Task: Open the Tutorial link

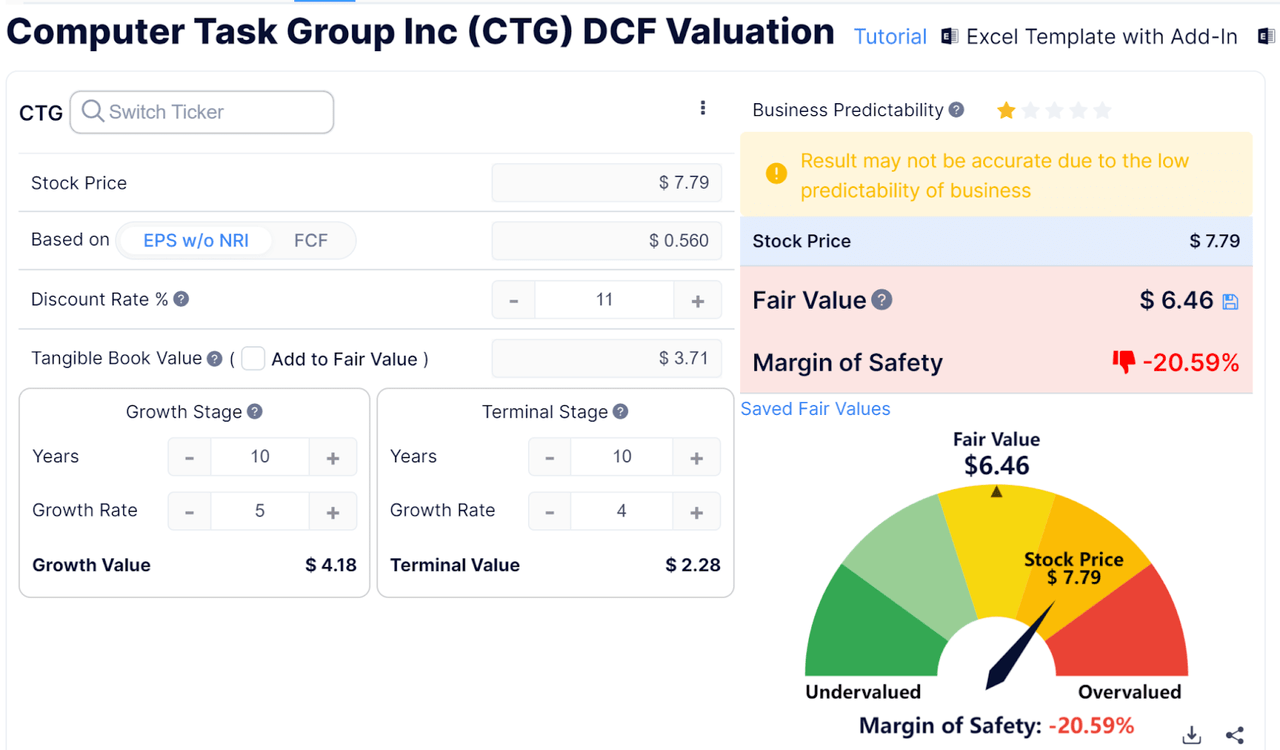Action: click(890, 37)
